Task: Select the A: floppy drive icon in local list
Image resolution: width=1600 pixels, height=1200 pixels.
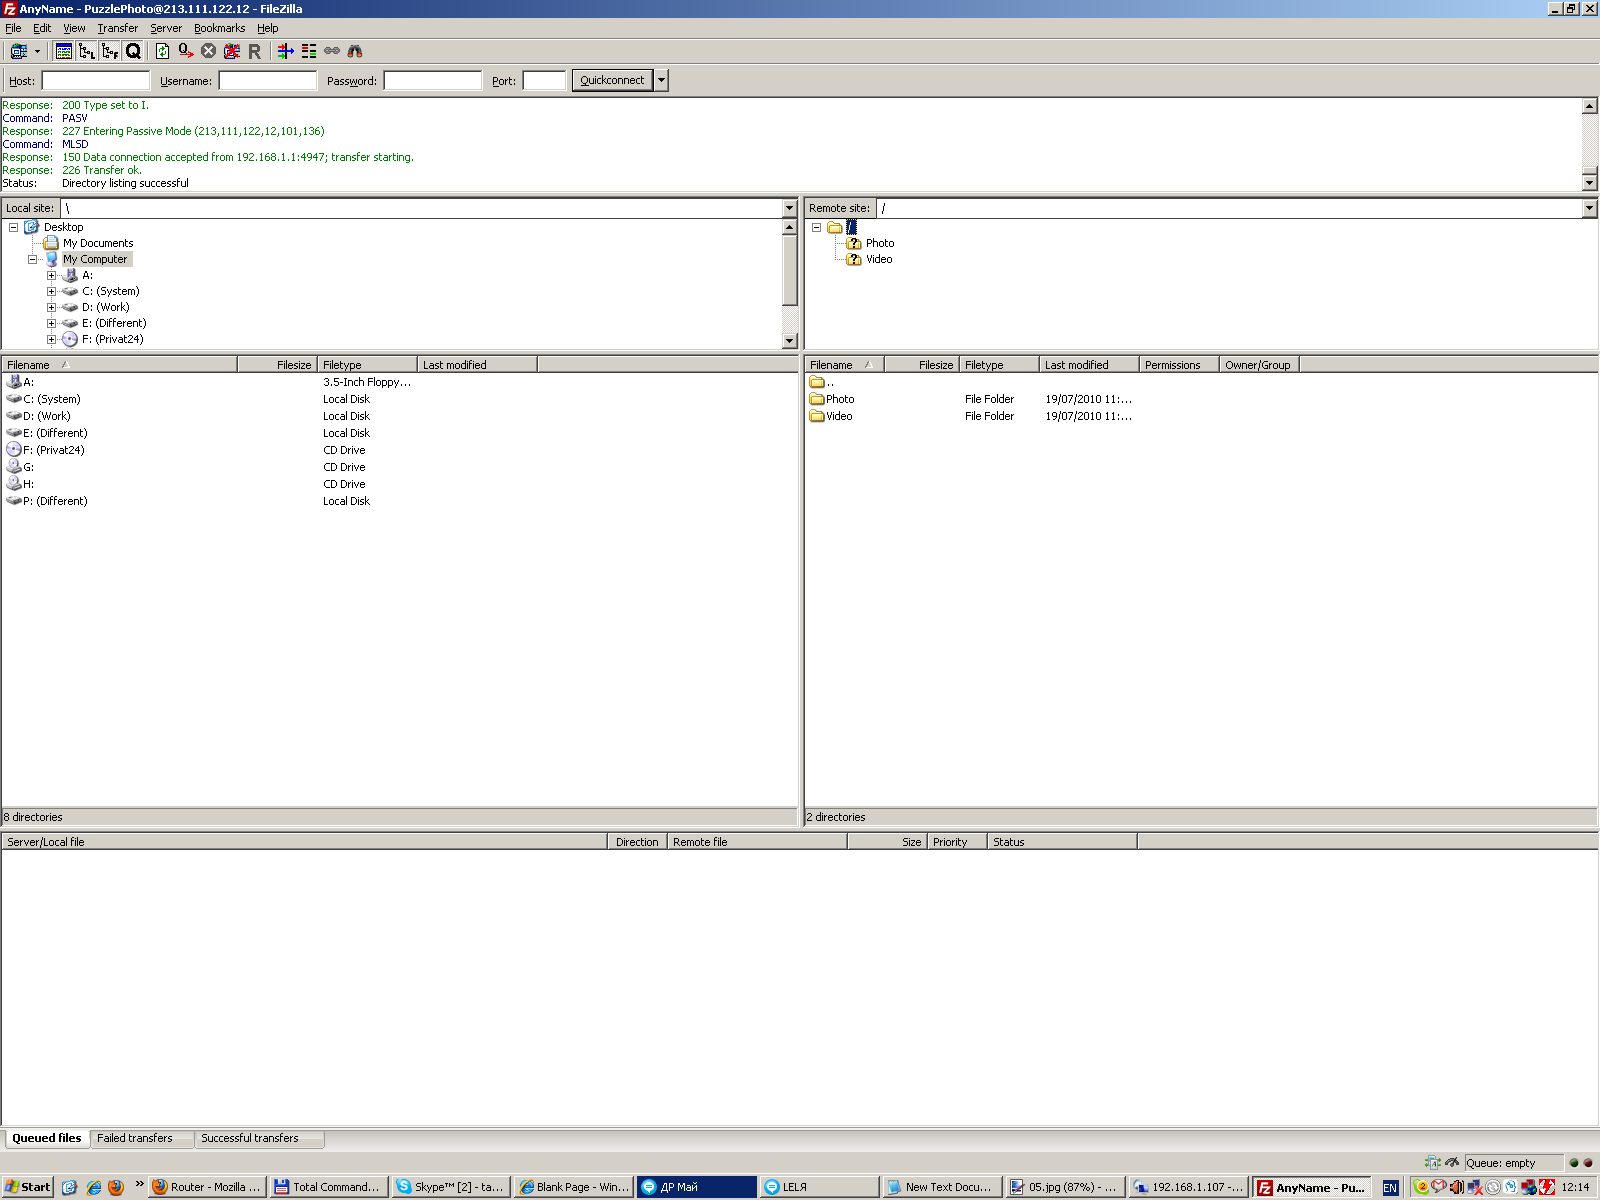Action: 14,382
